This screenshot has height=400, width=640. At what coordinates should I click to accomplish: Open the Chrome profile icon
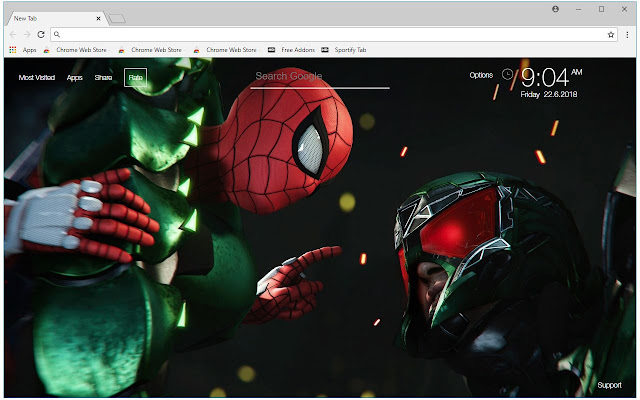(x=556, y=9)
